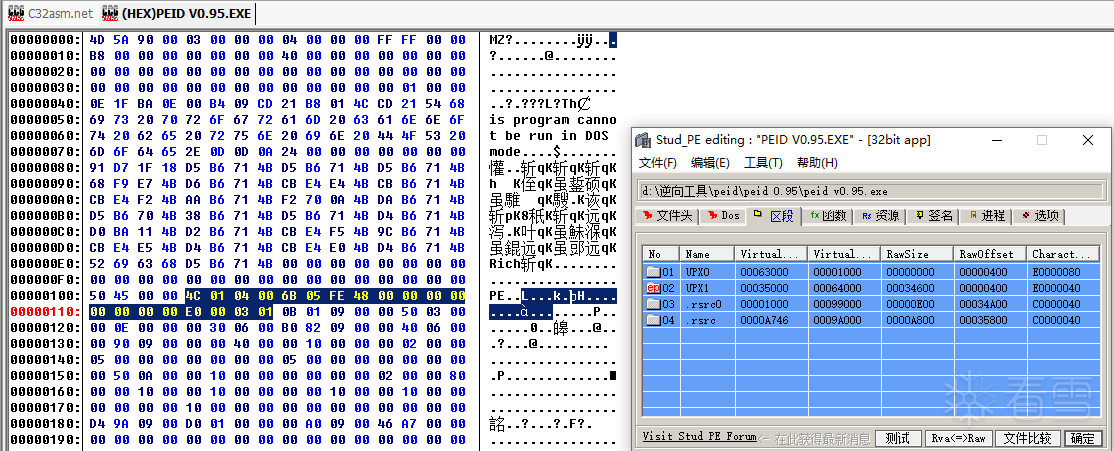Image resolution: width=1114 pixels, height=451 pixels.
Task: Select section name .rsrc0
Action: pyautogui.click(x=703, y=305)
